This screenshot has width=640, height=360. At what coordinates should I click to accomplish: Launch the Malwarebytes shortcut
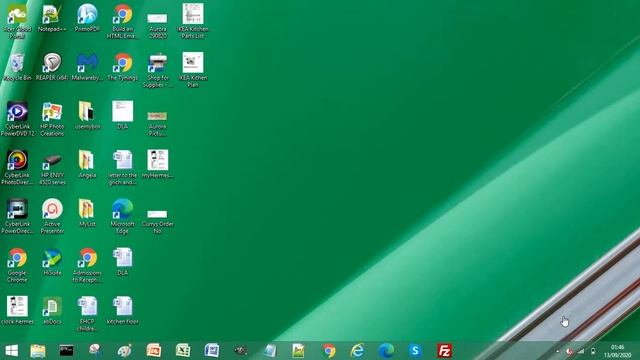[x=87, y=67]
